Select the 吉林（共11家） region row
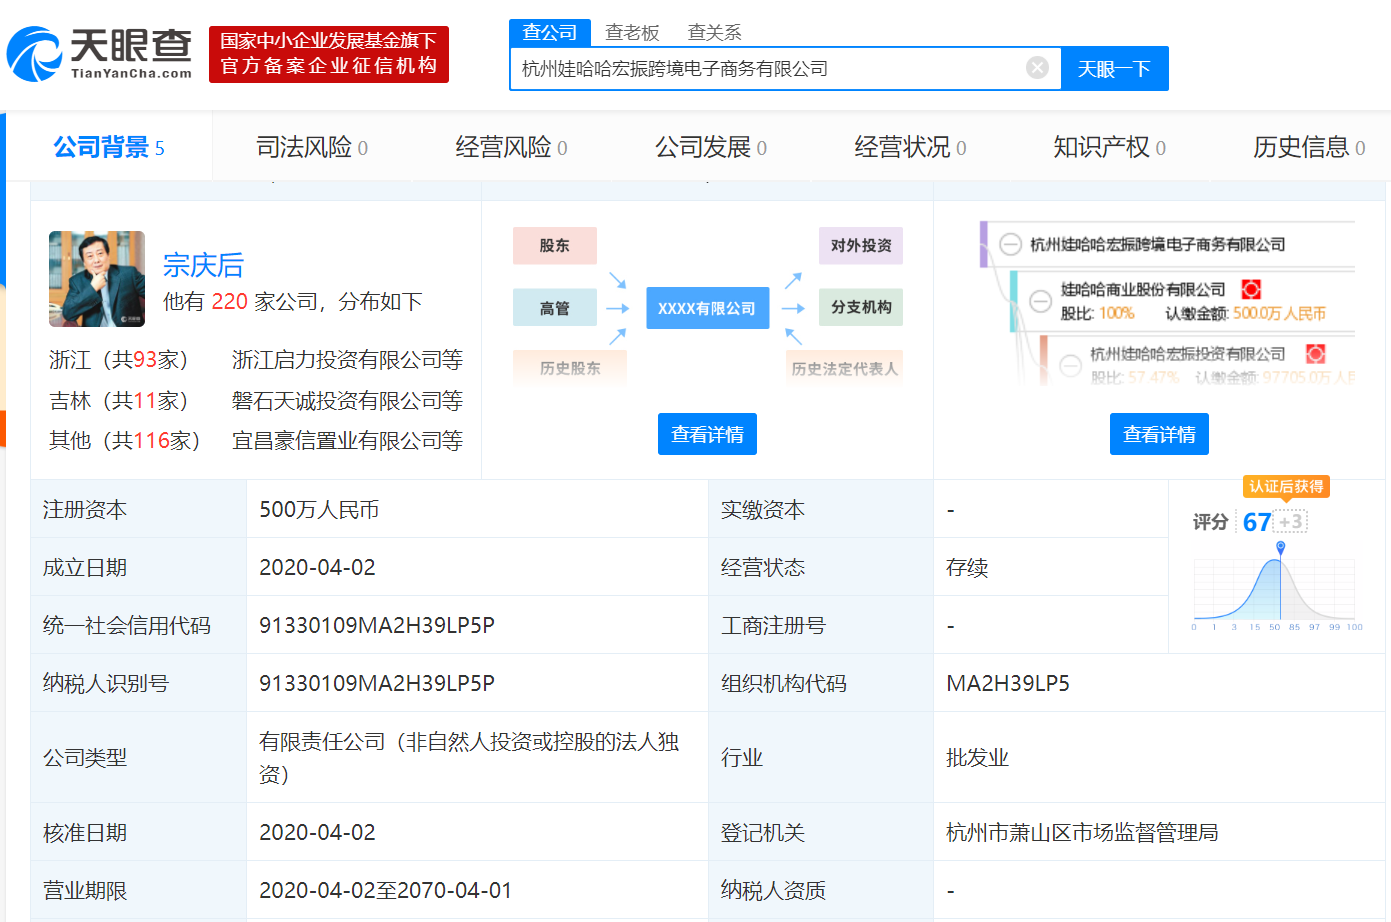This screenshot has width=1391, height=922. (118, 401)
